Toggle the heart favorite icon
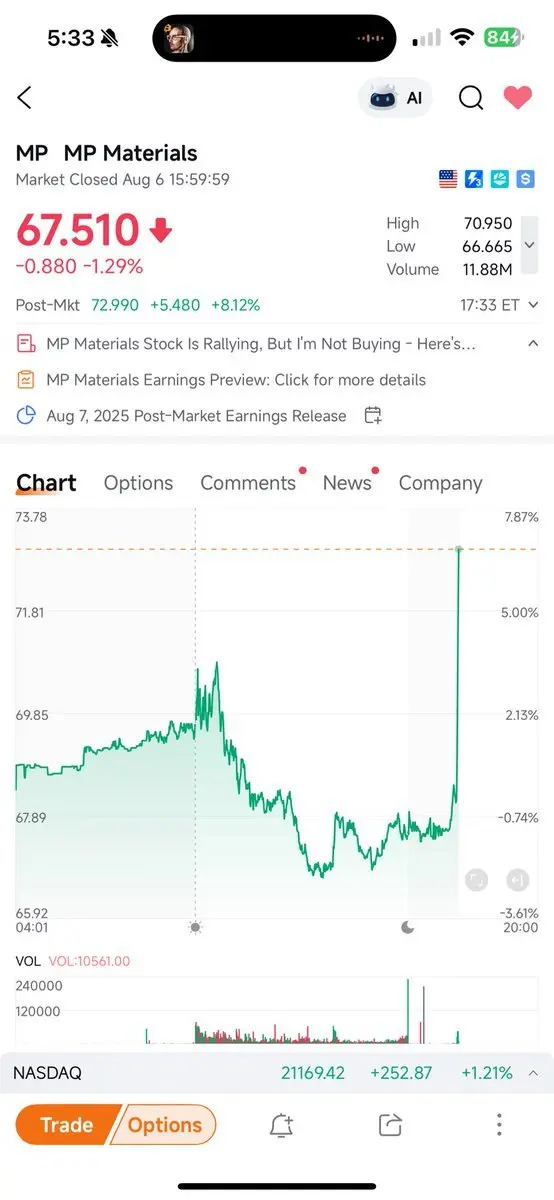Viewport: 554px width, 1200px height. tap(517, 97)
